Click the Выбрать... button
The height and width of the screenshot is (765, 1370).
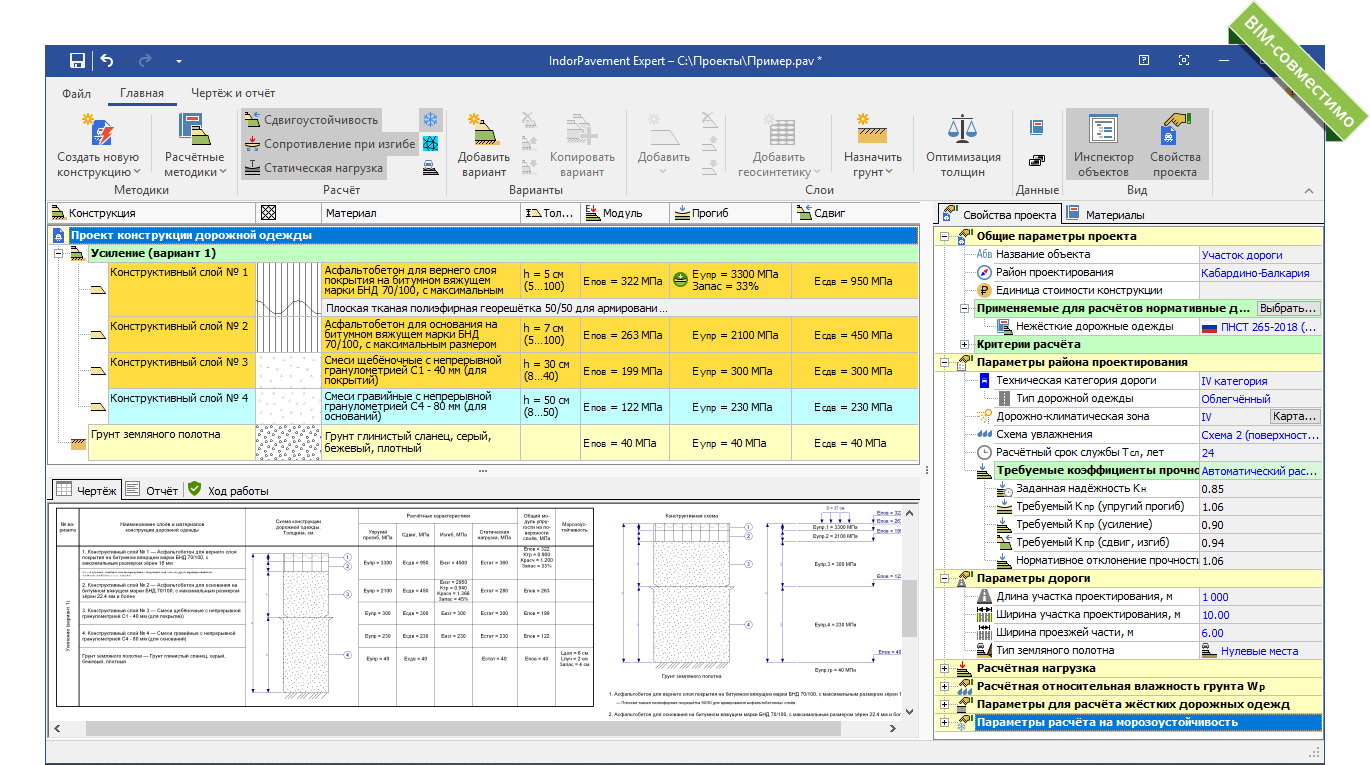tap(1288, 308)
